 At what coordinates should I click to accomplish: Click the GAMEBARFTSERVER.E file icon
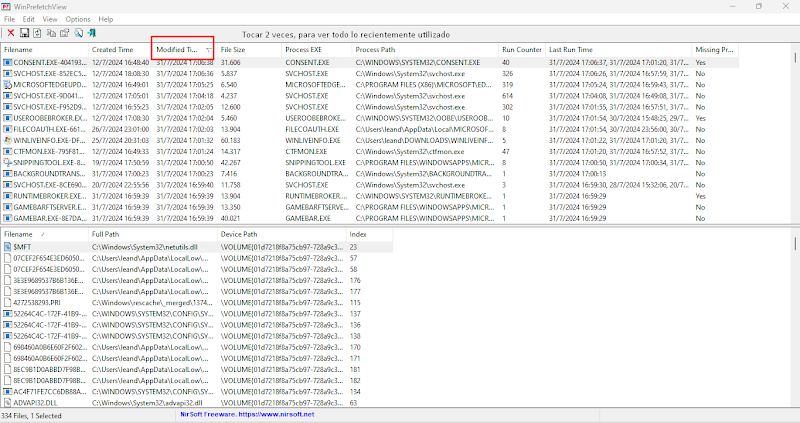pos(7,207)
